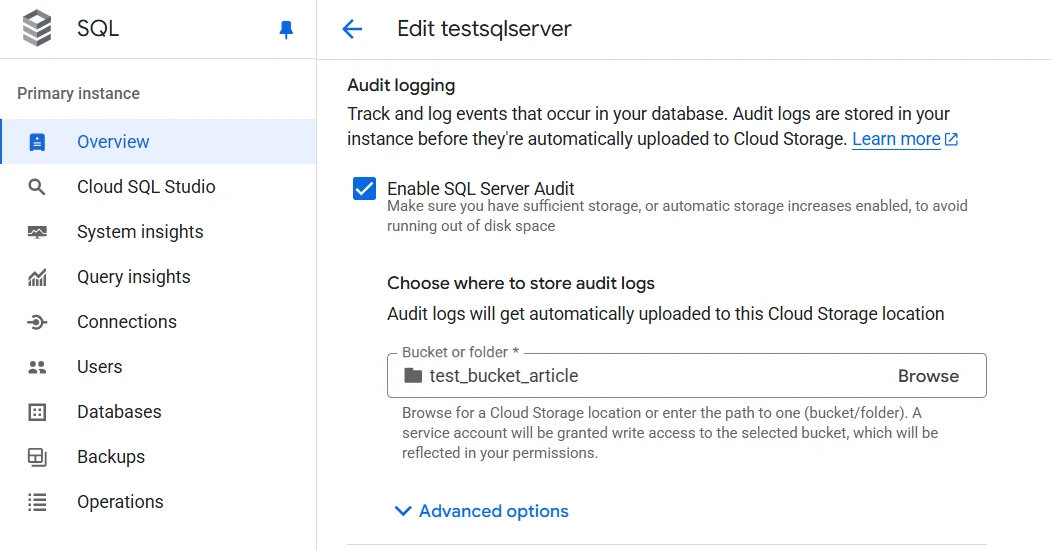
Task: Open the Cloud SQL Studio menu item
Action: 146,187
